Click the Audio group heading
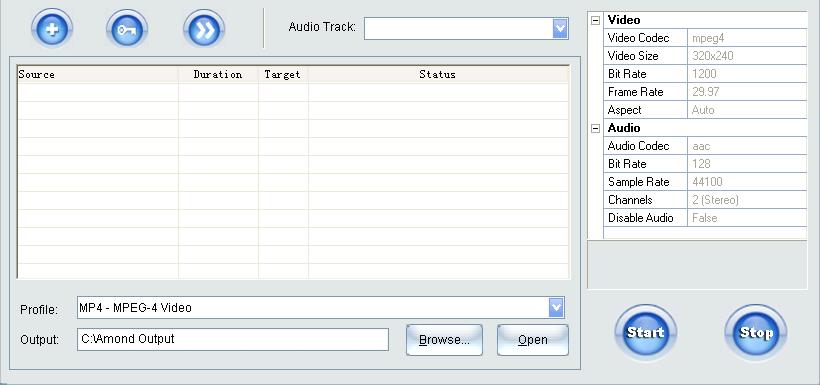 [624, 128]
